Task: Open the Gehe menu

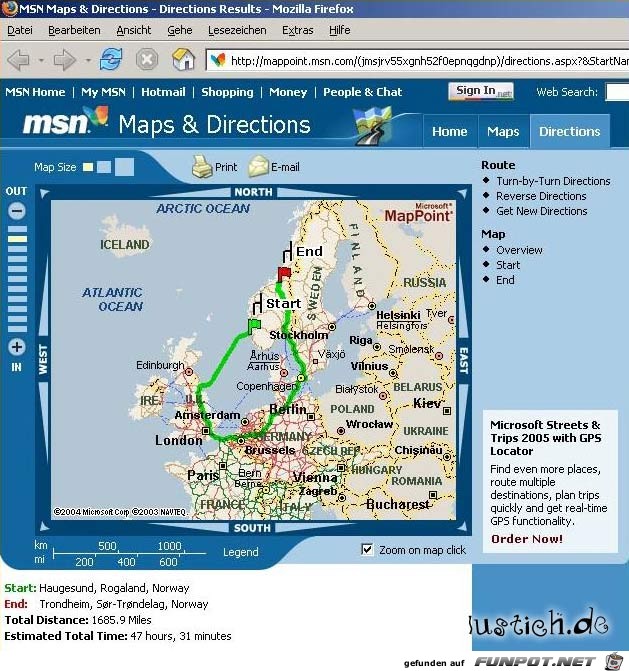Action: (179, 30)
